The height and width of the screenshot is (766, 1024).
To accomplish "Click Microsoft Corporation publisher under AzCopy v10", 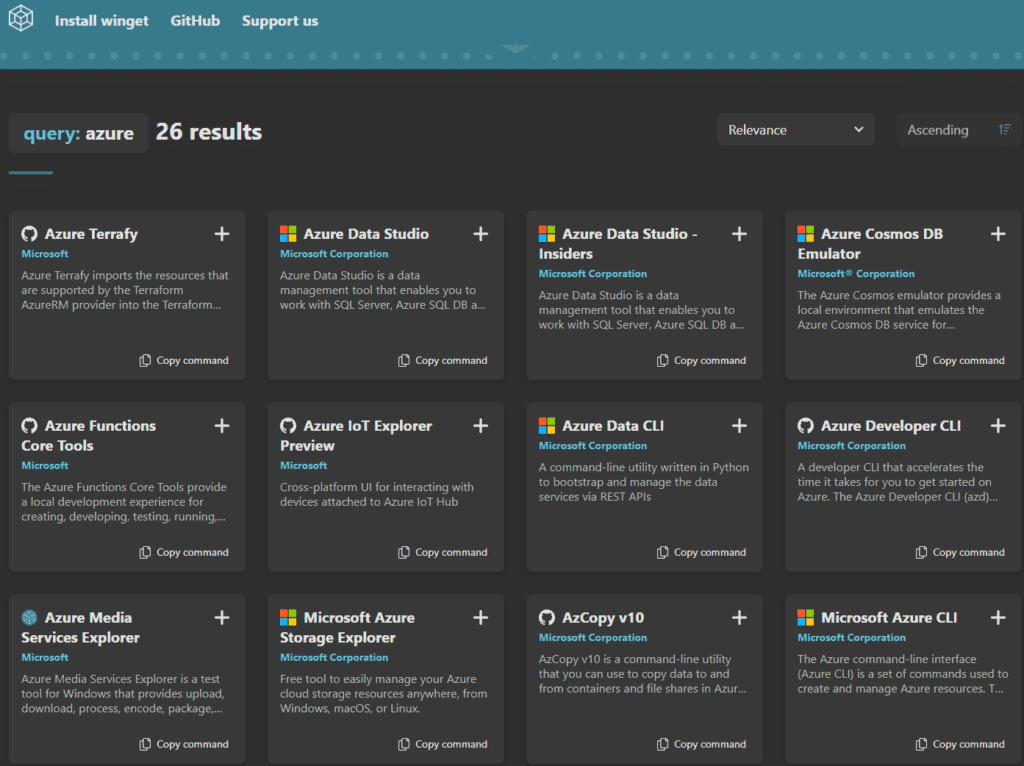I will click(x=593, y=637).
